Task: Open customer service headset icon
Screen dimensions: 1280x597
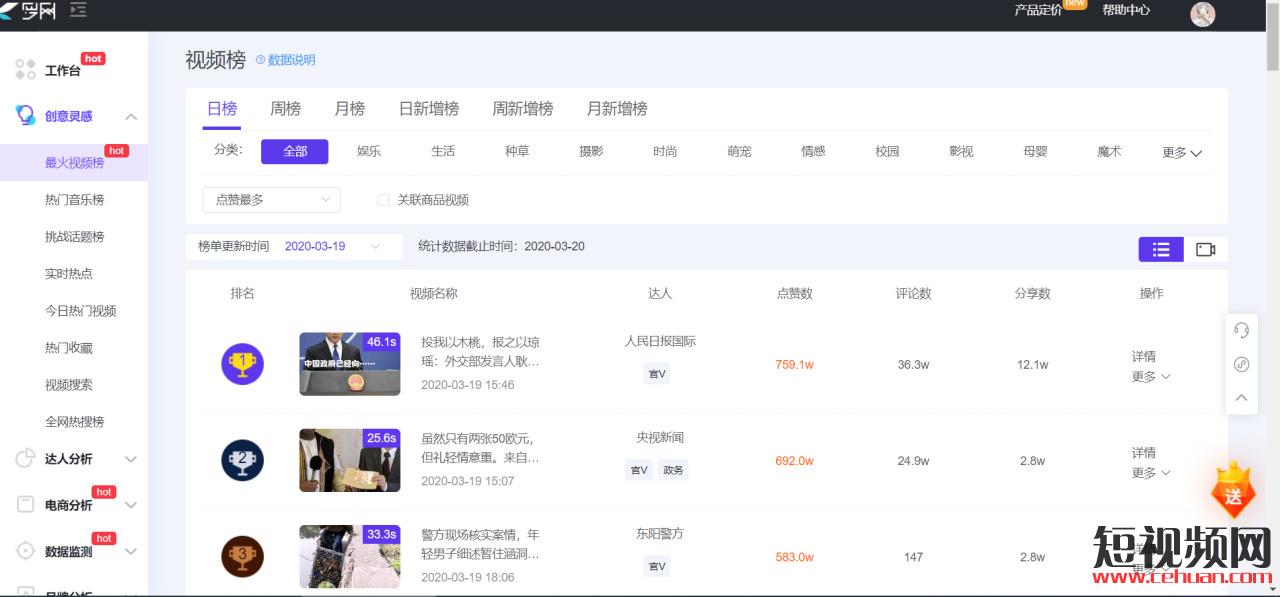Action: coord(1241,330)
